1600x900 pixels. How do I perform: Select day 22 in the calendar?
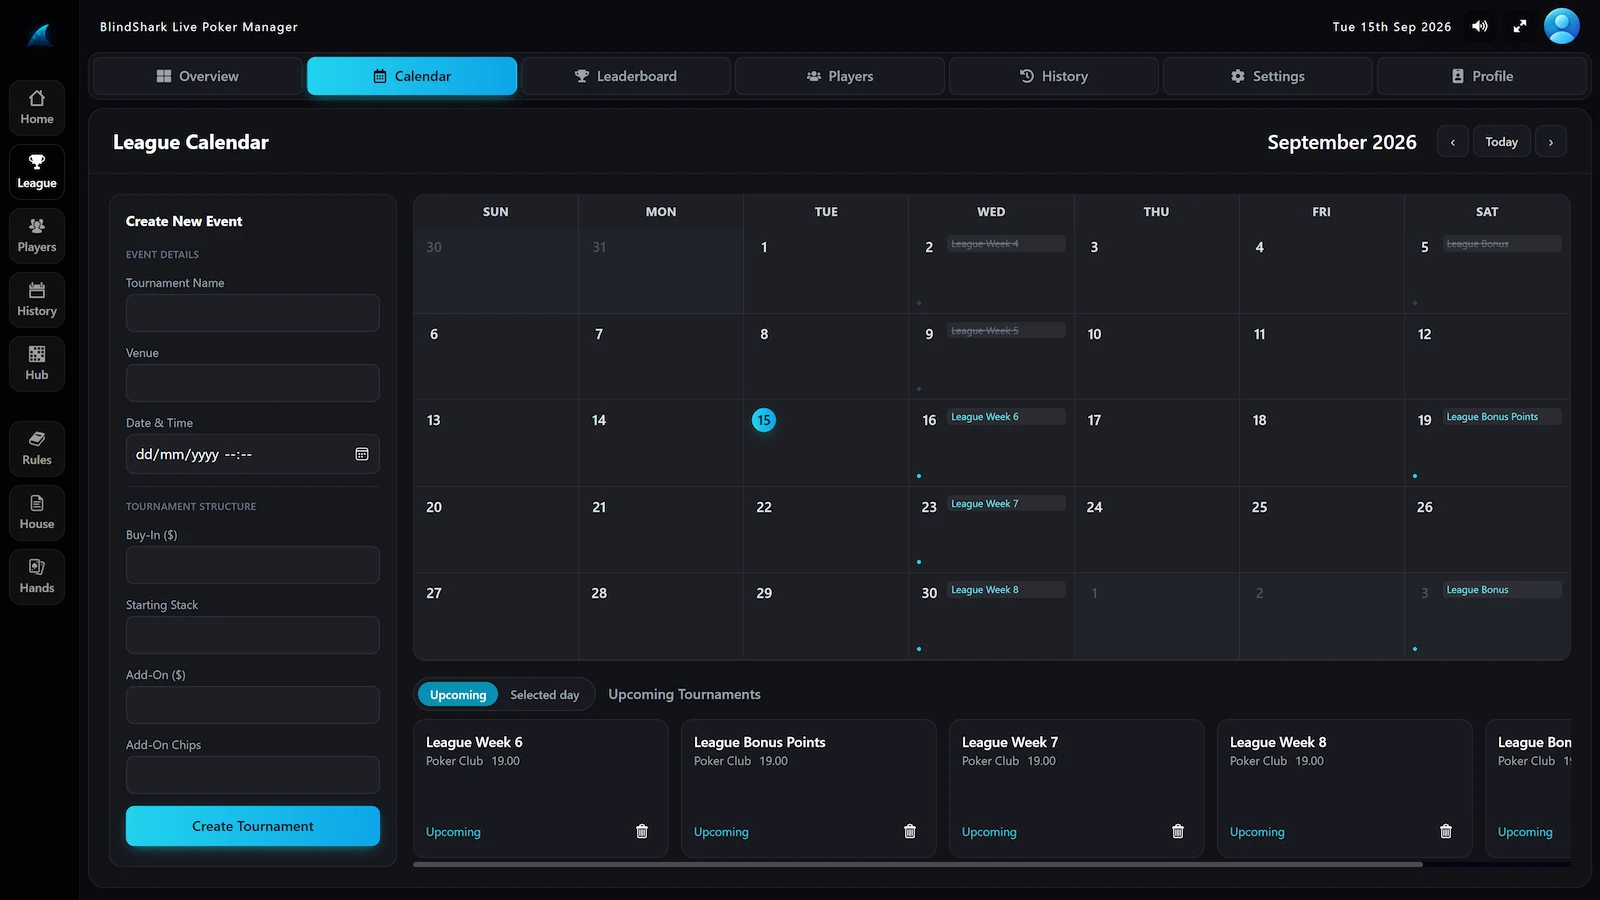[826, 529]
